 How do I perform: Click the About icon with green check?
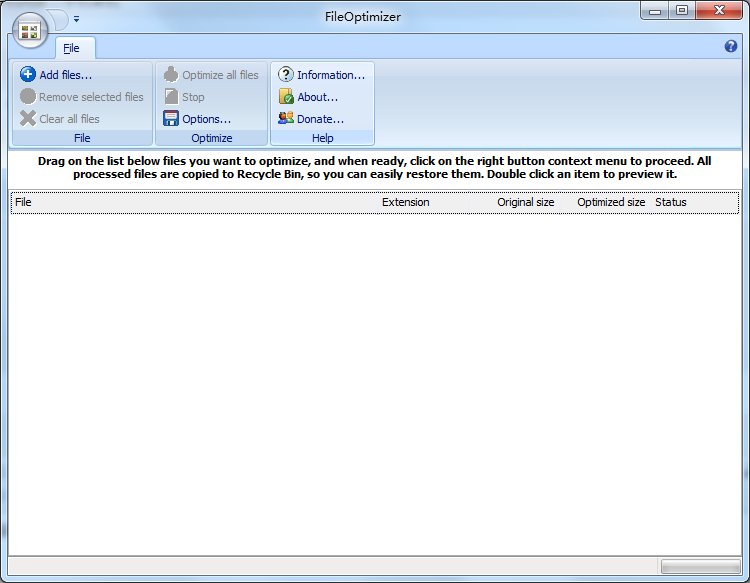pyautogui.click(x=286, y=96)
